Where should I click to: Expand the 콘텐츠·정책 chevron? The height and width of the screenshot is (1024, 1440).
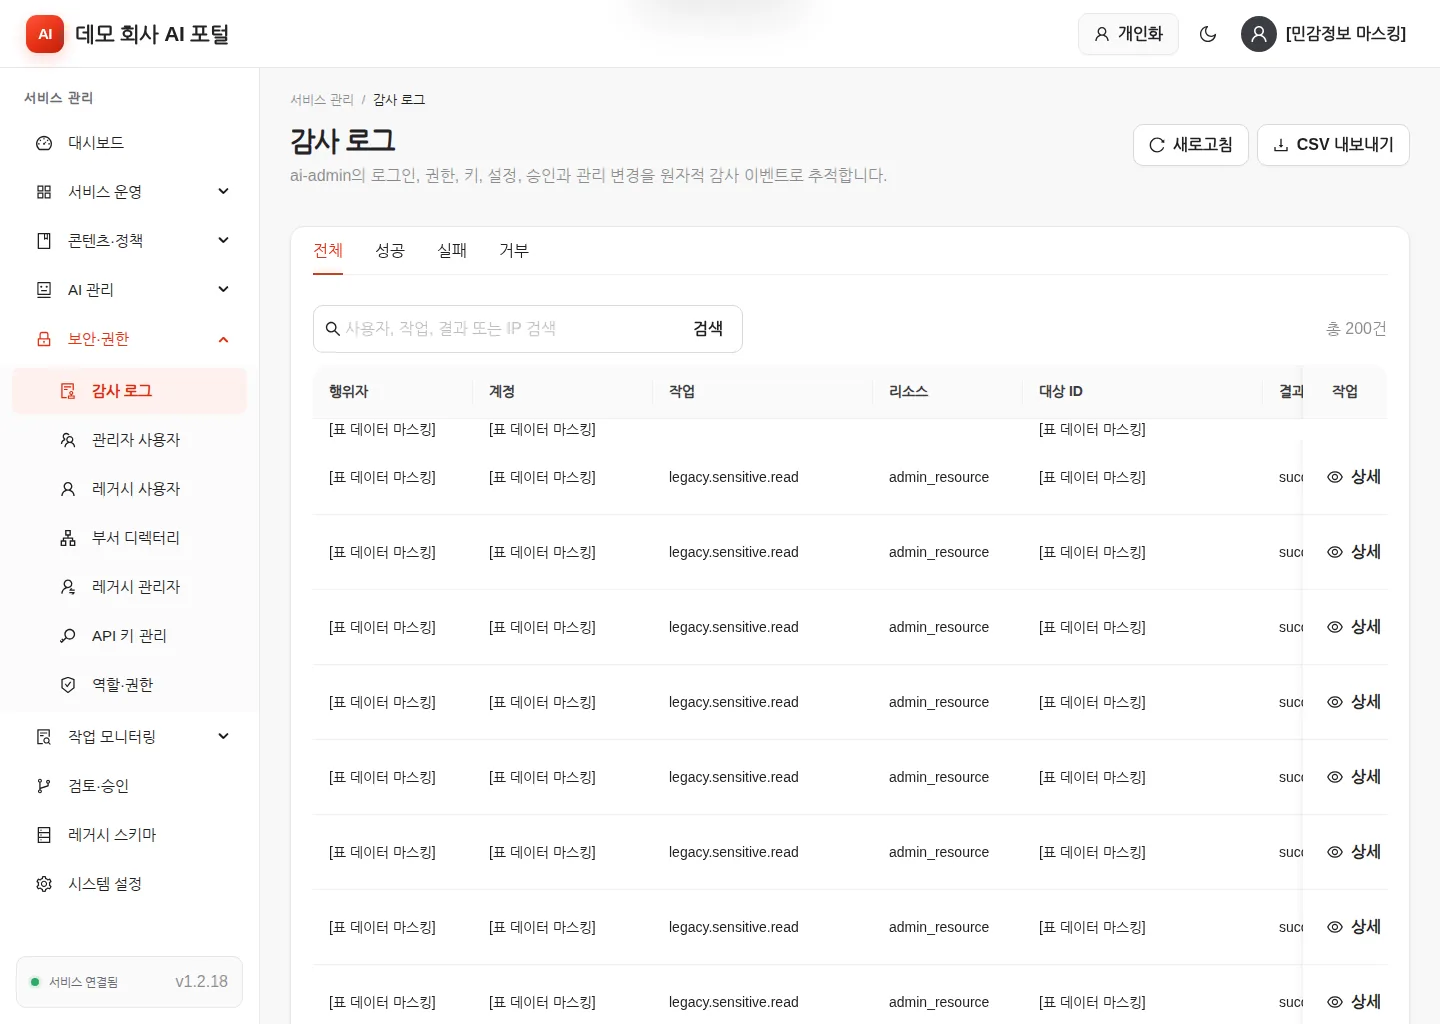224,240
